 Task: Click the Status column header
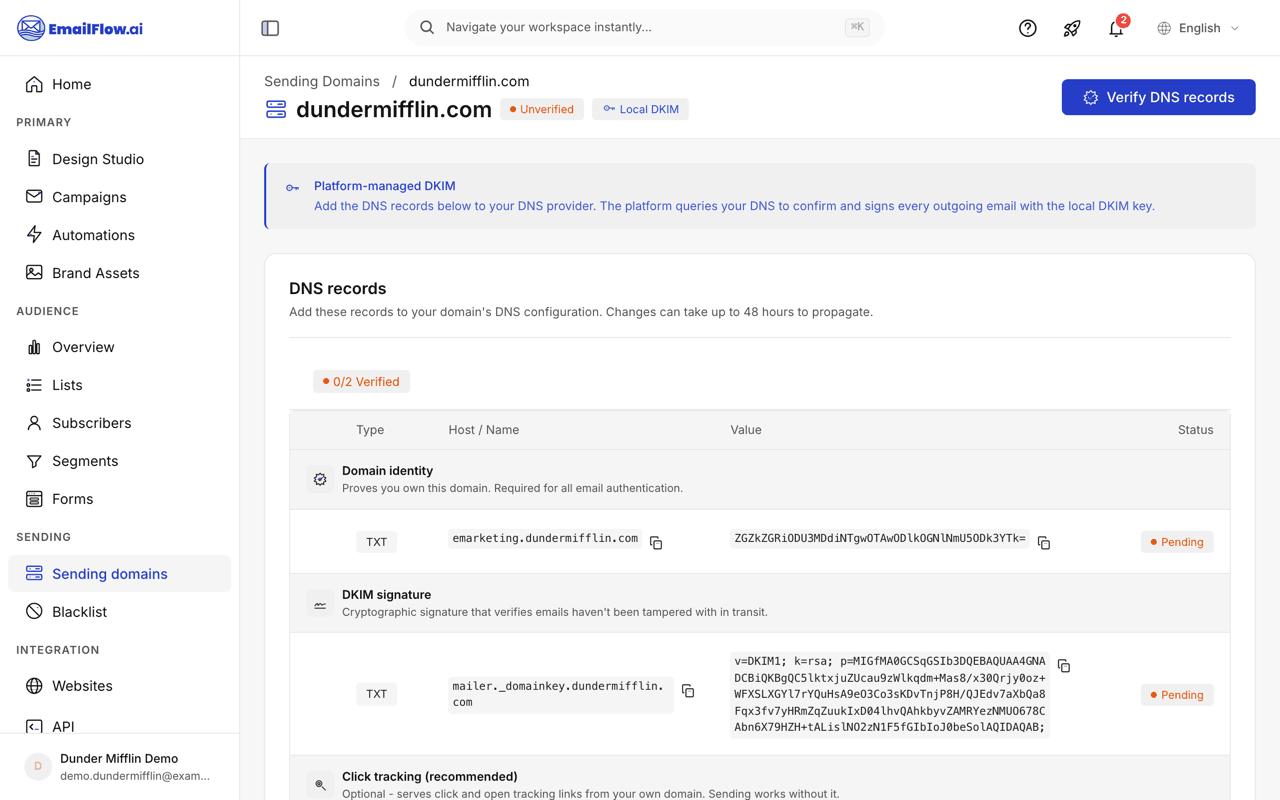[1195, 430]
